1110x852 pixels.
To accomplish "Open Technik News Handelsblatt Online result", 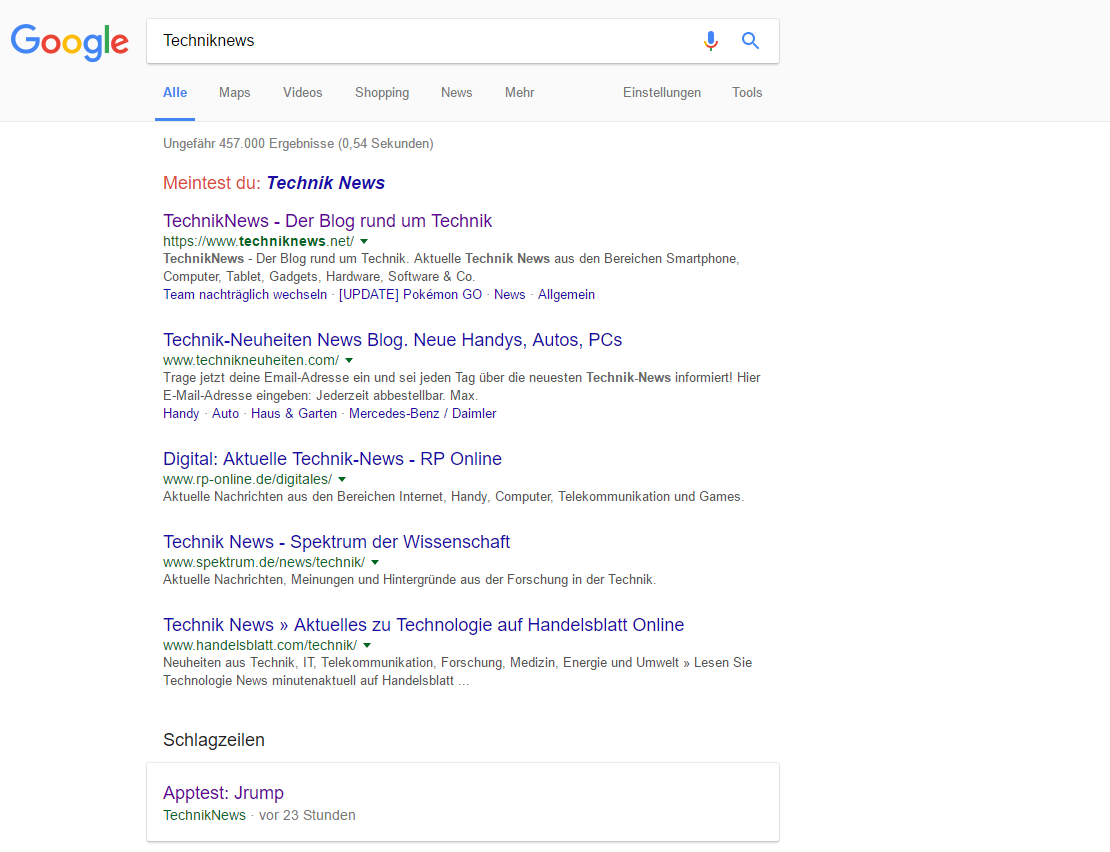I will tap(423, 625).
